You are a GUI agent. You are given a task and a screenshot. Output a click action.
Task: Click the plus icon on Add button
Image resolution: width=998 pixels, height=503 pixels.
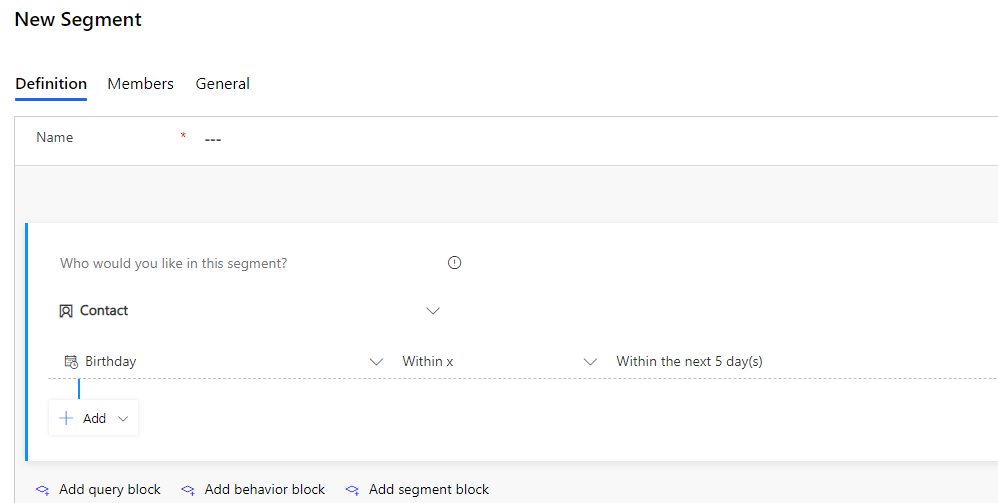tap(66, 418)
